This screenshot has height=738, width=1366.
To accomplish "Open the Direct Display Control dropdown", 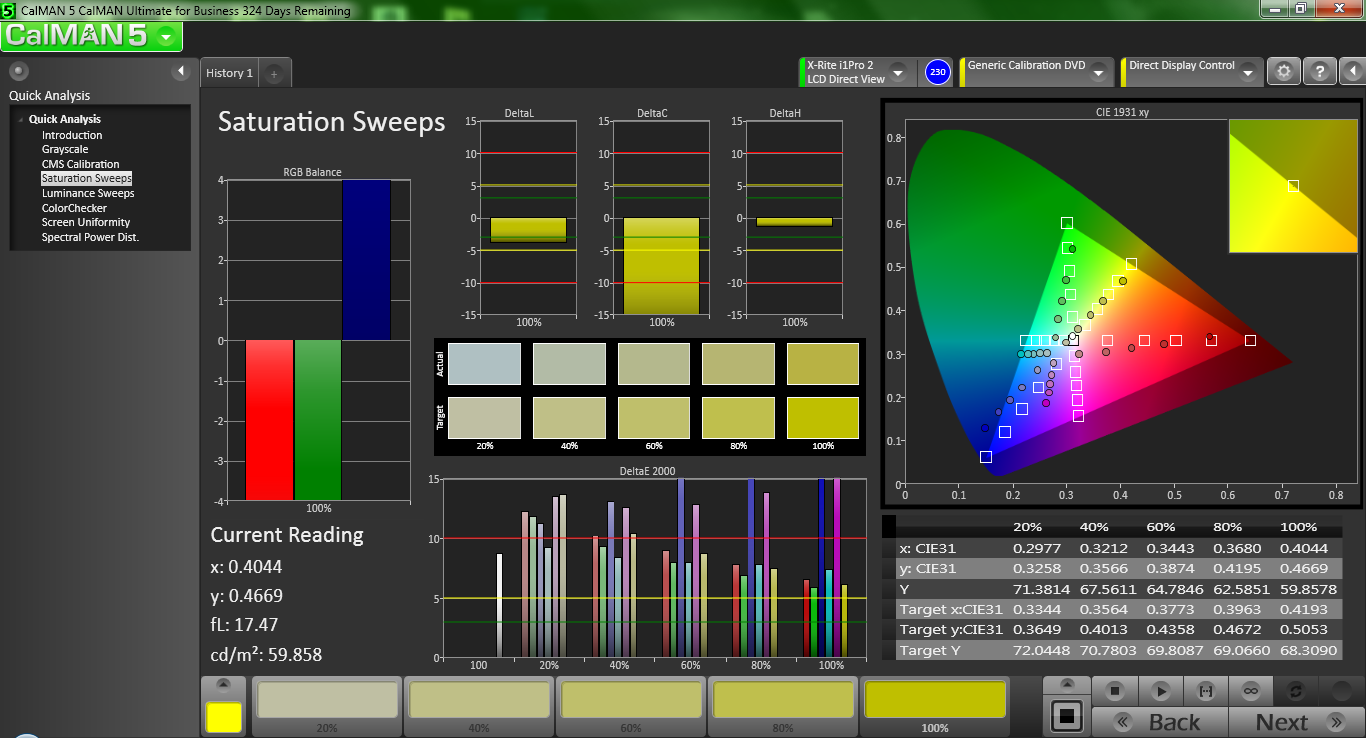I will tap(1247, 72).
